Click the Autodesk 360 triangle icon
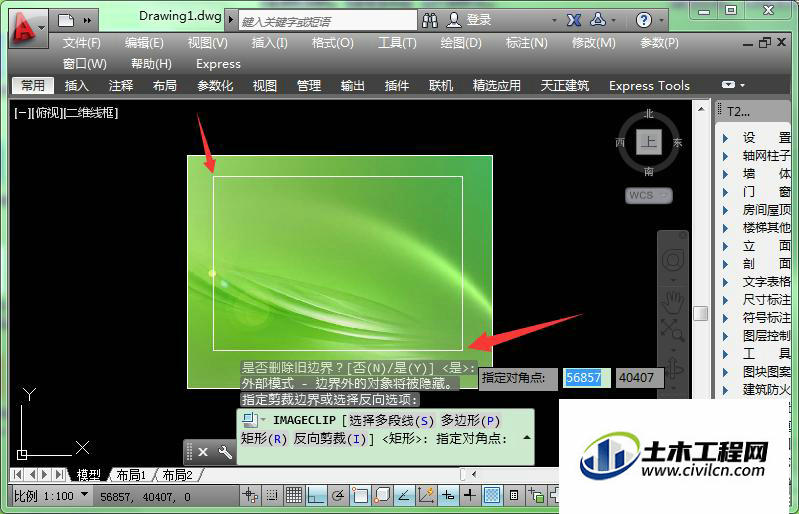This screenshot has width=799, height=514. point(598,20)
